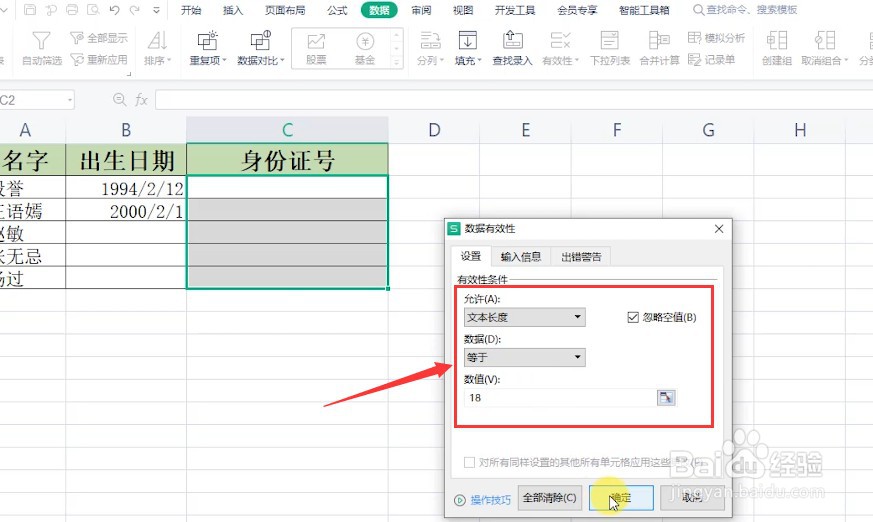Click the 模拟分析 what-if analysis button
The image size is (873, 522).
coord(717,38)
